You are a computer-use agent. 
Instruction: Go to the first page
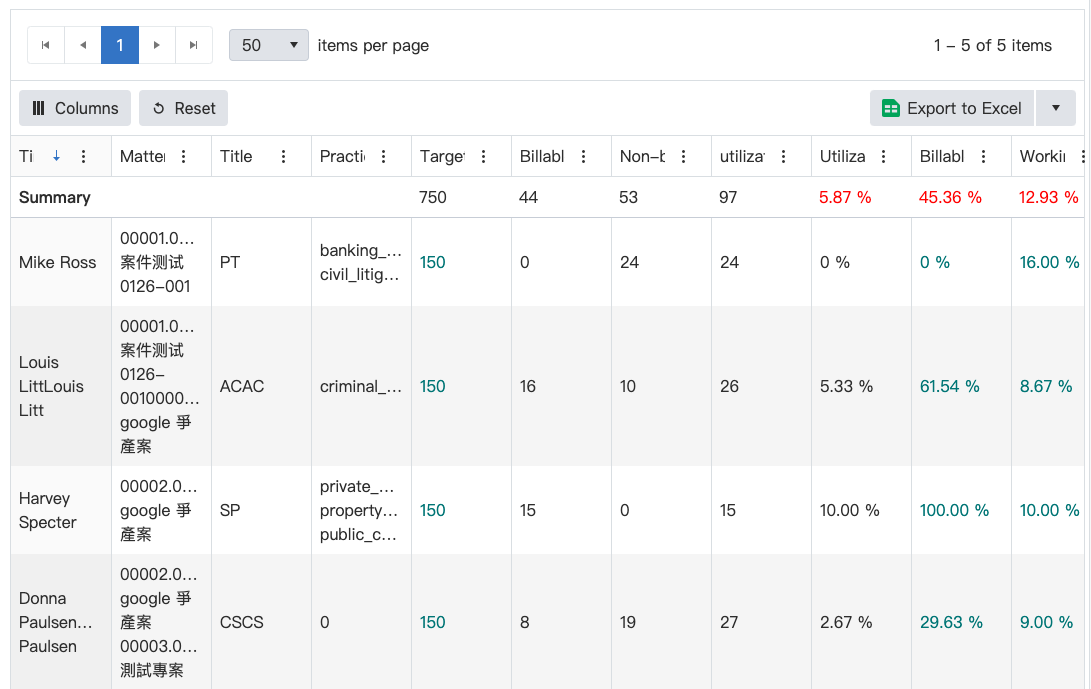tap(45, 45)
